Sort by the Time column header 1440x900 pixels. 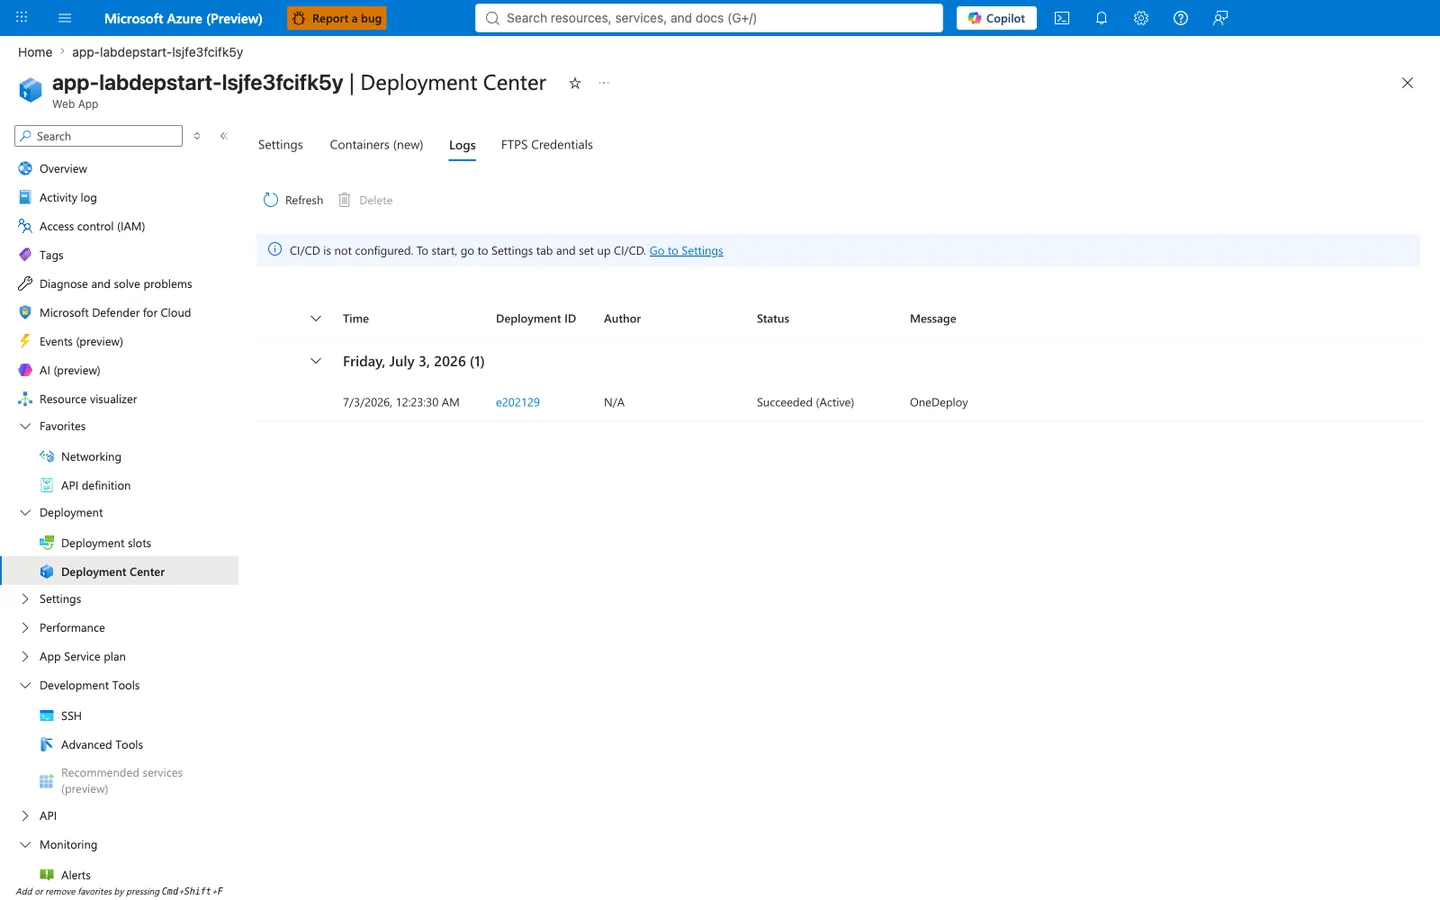tap(356, 319)
